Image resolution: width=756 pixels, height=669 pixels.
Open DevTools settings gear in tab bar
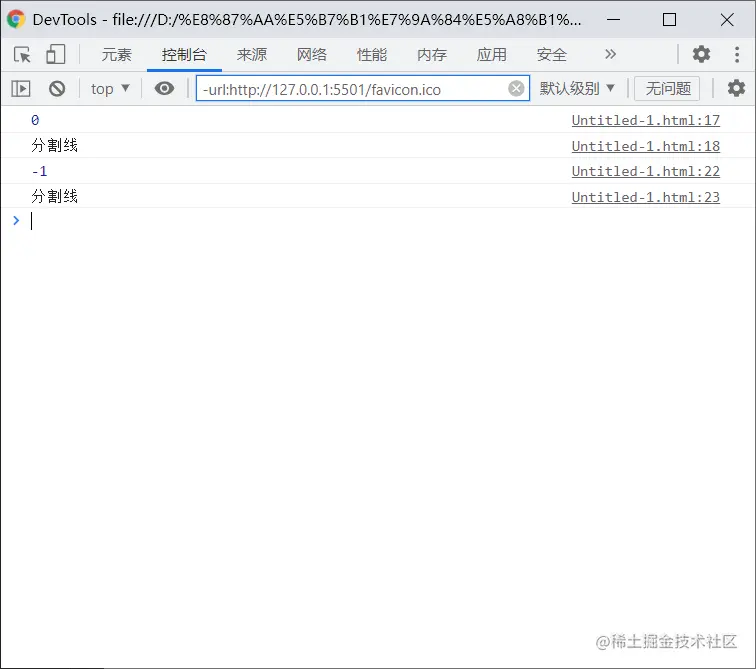click(x=701, y=54)
